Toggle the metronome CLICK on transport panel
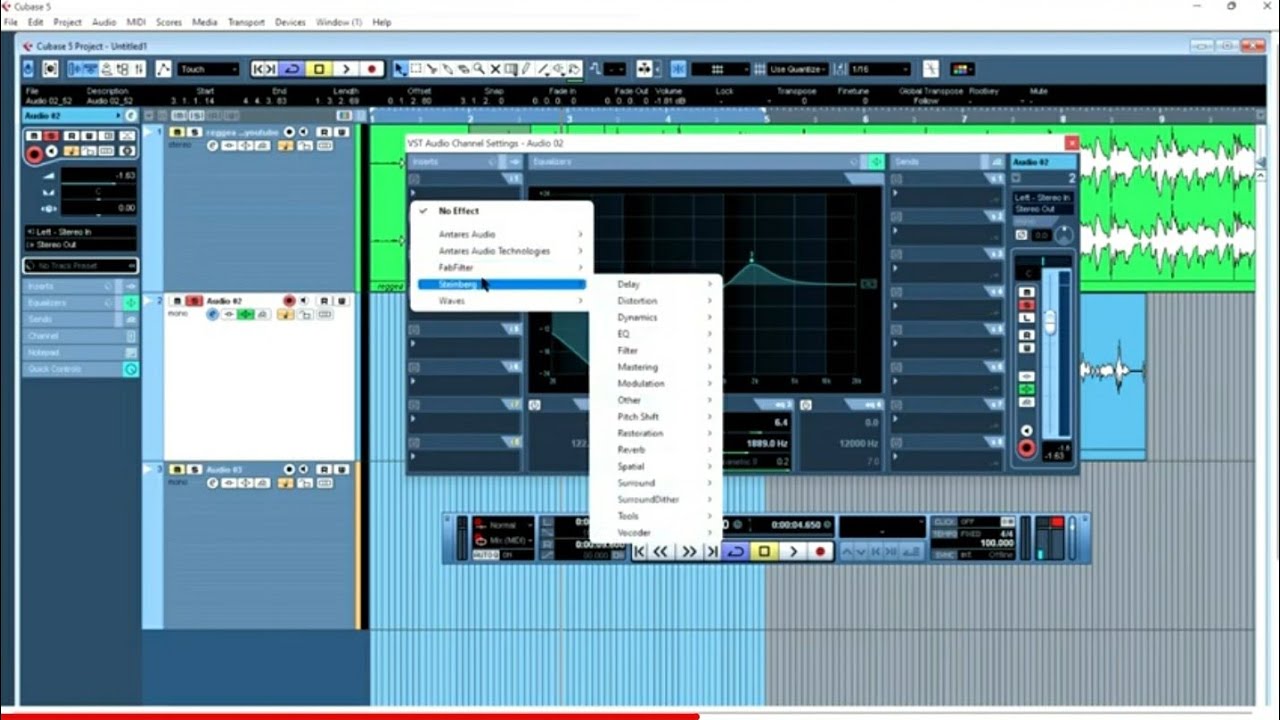1280x720 pixels. coord(944,522)
